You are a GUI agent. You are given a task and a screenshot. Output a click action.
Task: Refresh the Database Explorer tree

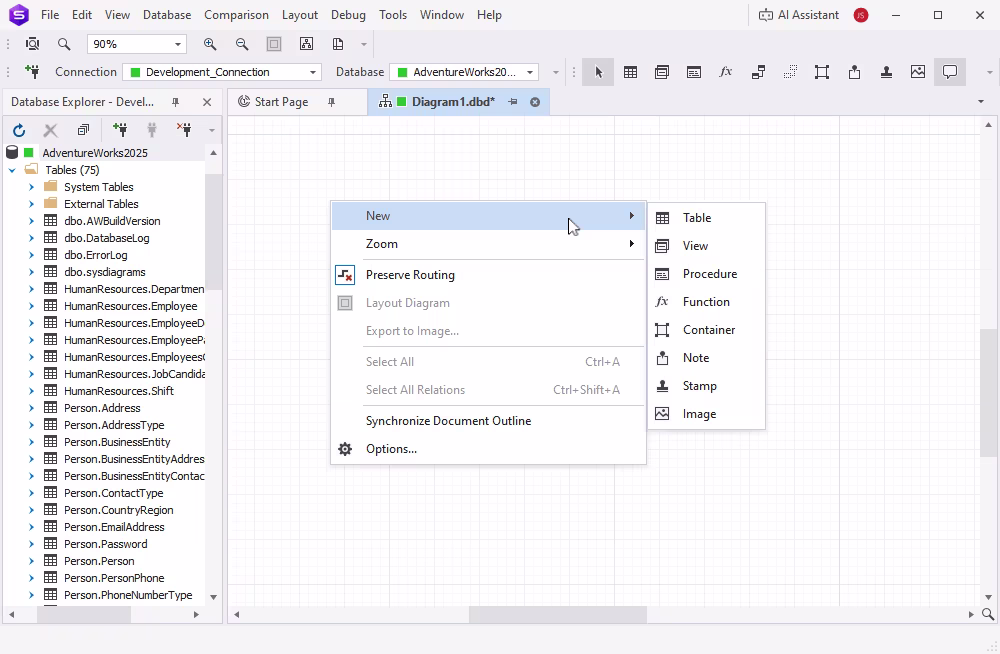tap(19, 130)
